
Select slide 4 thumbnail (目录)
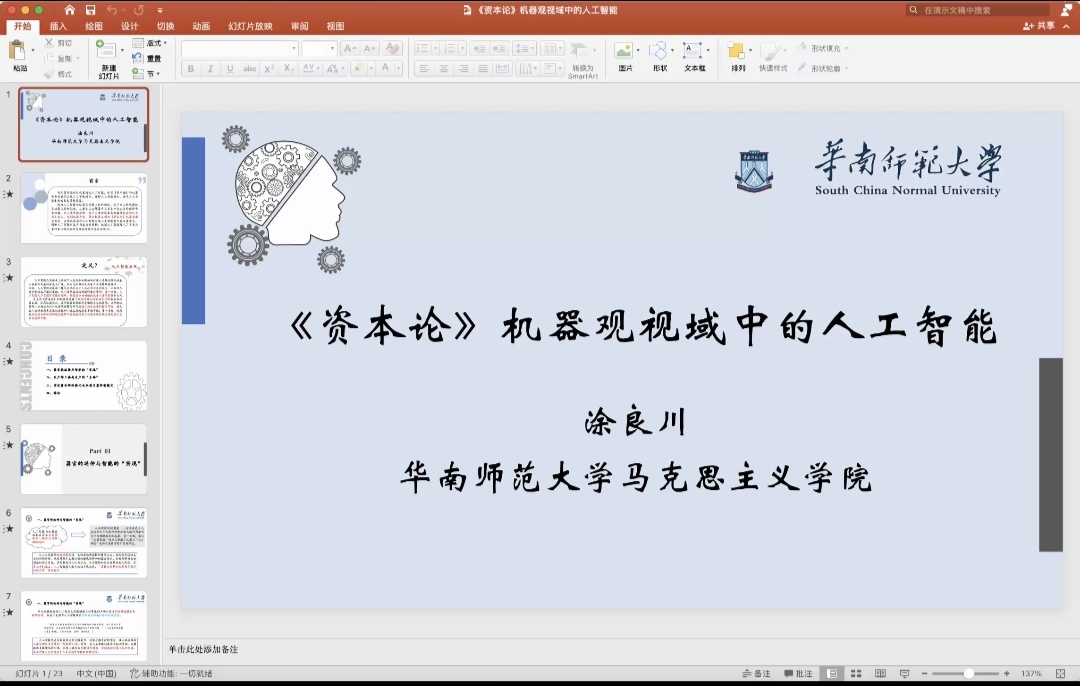coord(84,375)
